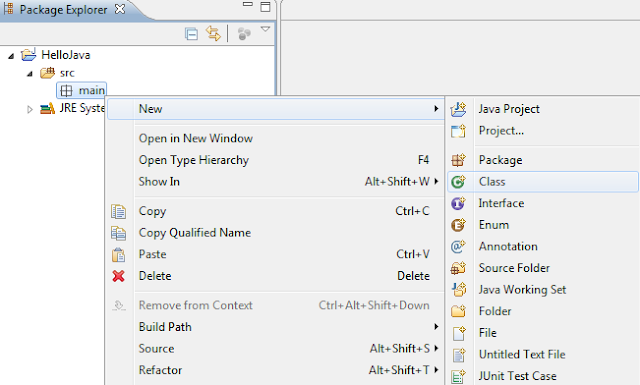Screen dimensions: 640x385
Task: Click the Package icon in the submenu
Action: click(x=458, y=160)
